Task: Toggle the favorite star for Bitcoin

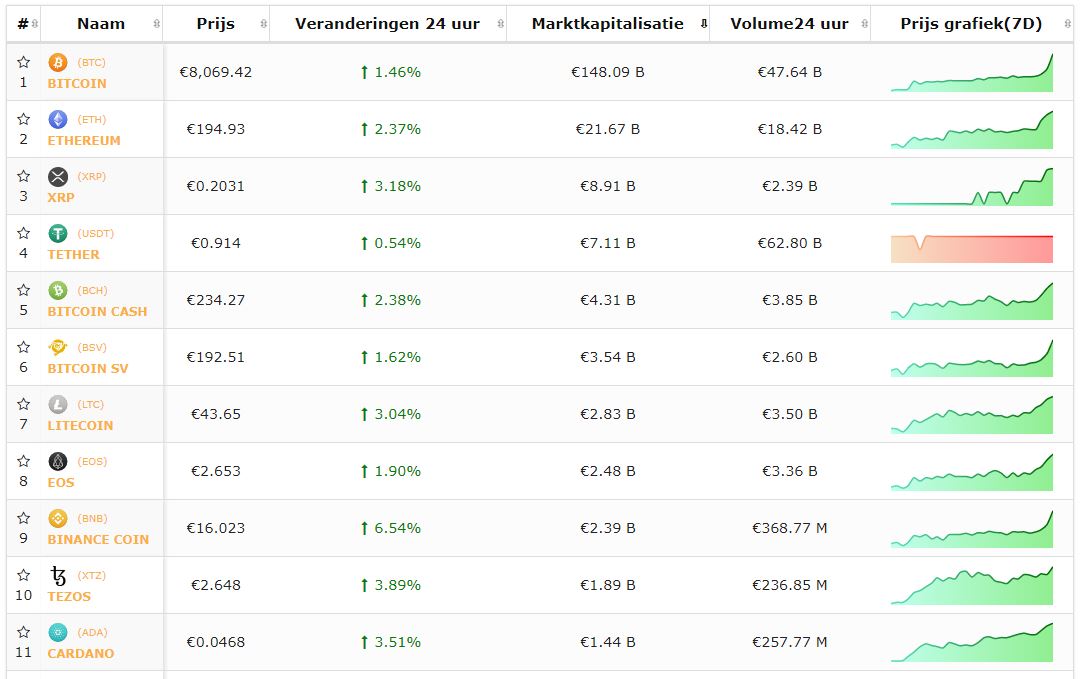Action: point(24,63)
